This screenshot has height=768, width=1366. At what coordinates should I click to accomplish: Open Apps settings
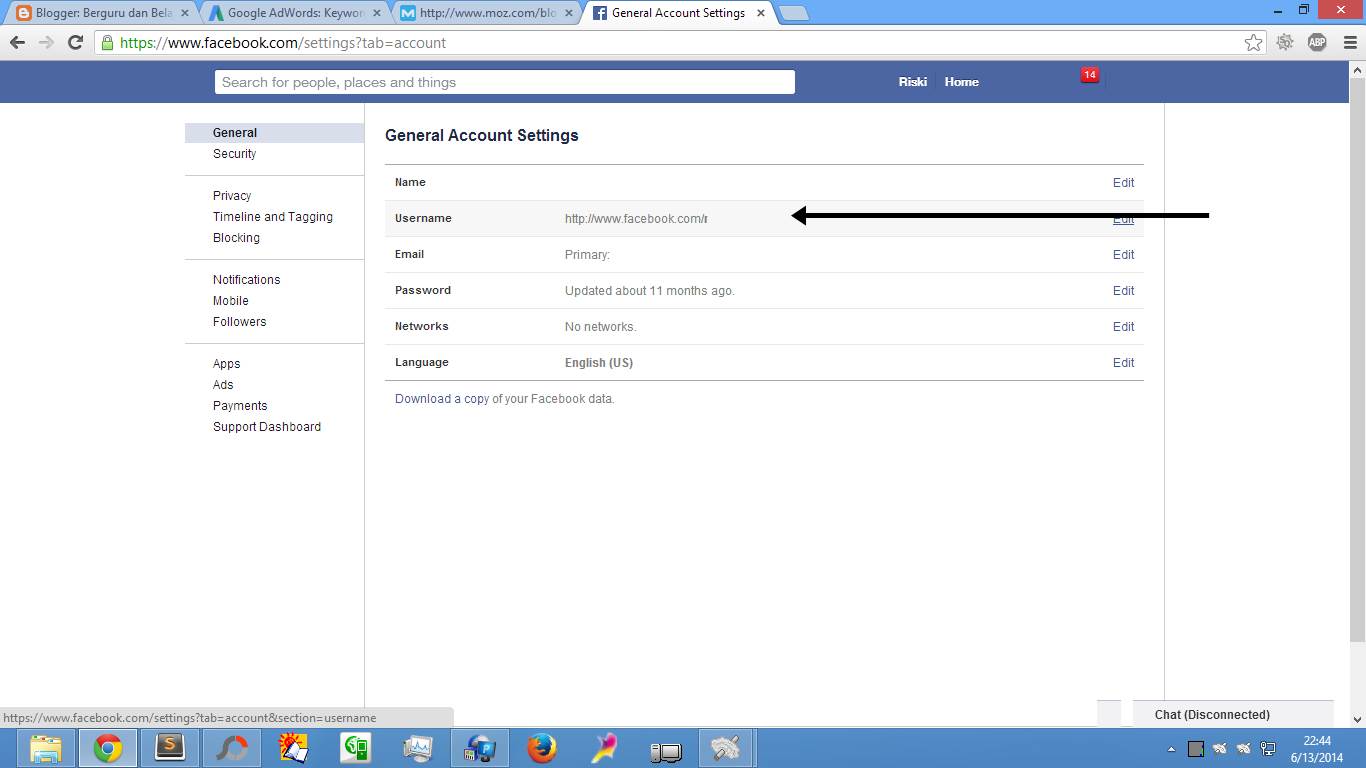pyautogui.click(x=226, y=364)
